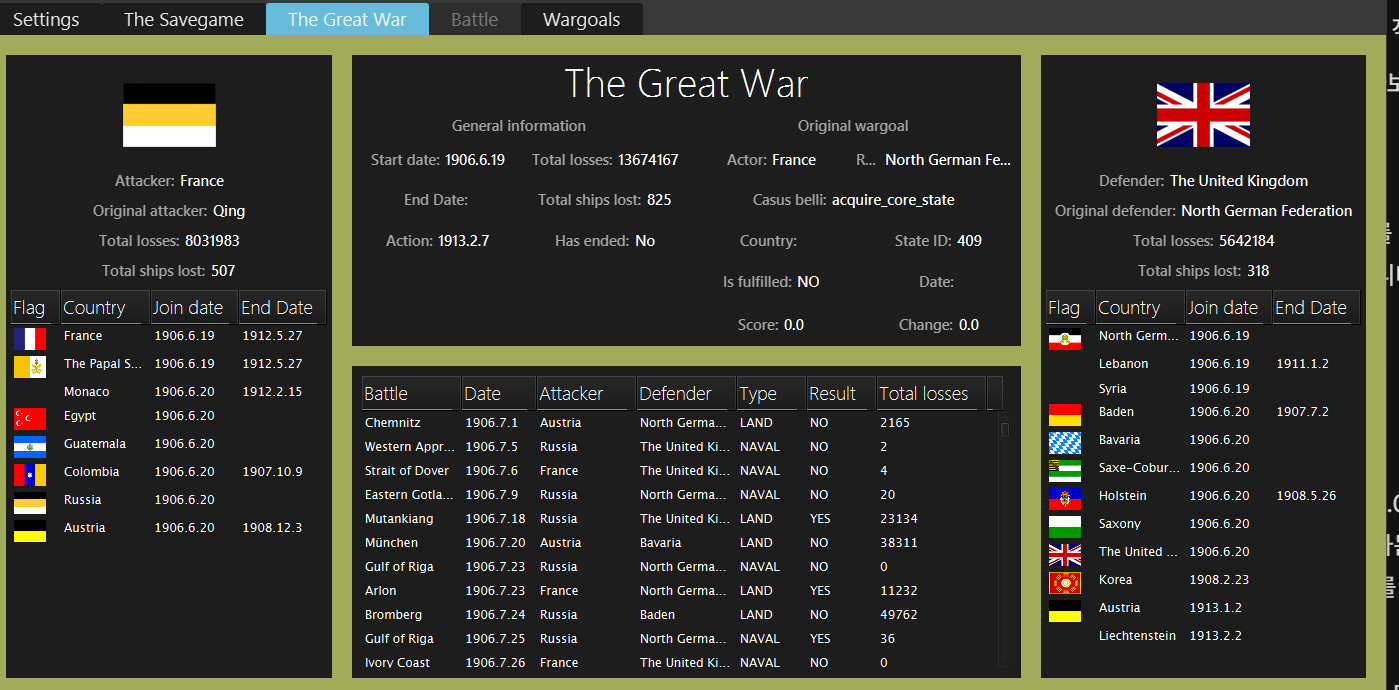This screenshot has height=690, width=1399.
Task: Click the United Kingdom flag in defender list
Action: pos(1065,555)
